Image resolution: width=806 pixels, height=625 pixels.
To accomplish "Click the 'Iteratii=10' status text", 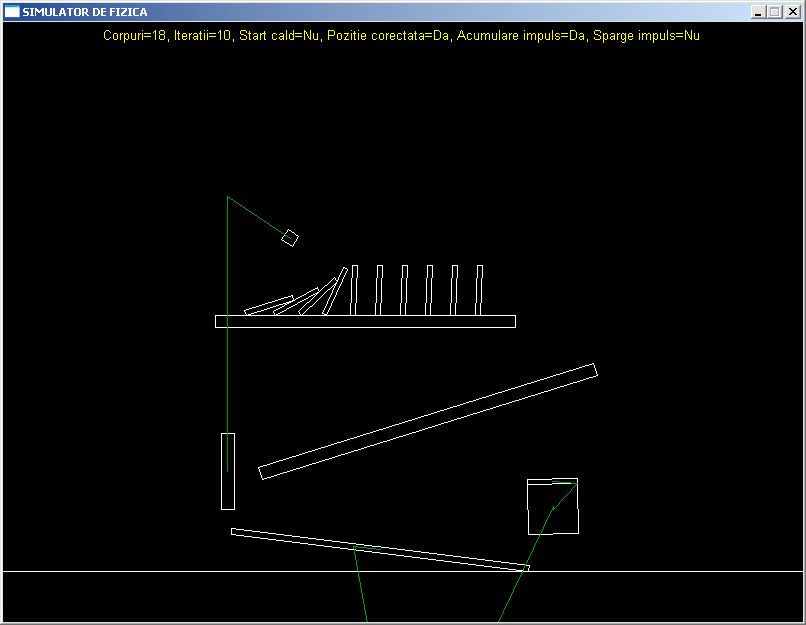I will point(203,35).
